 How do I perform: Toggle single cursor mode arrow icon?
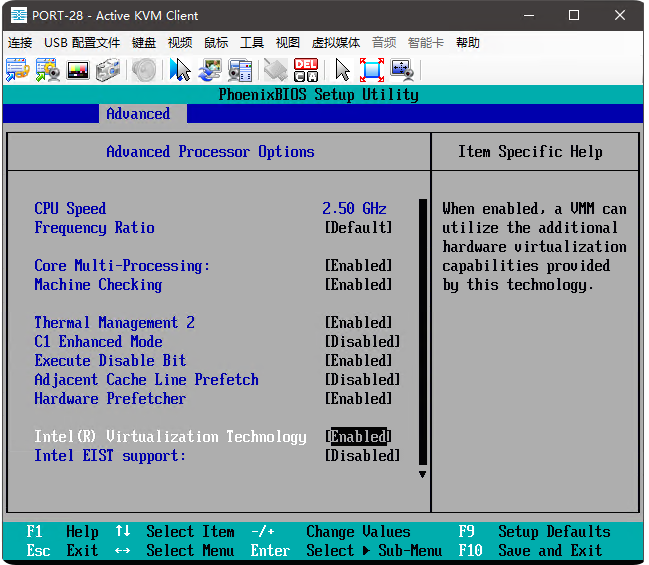click(x=342, y=70)
